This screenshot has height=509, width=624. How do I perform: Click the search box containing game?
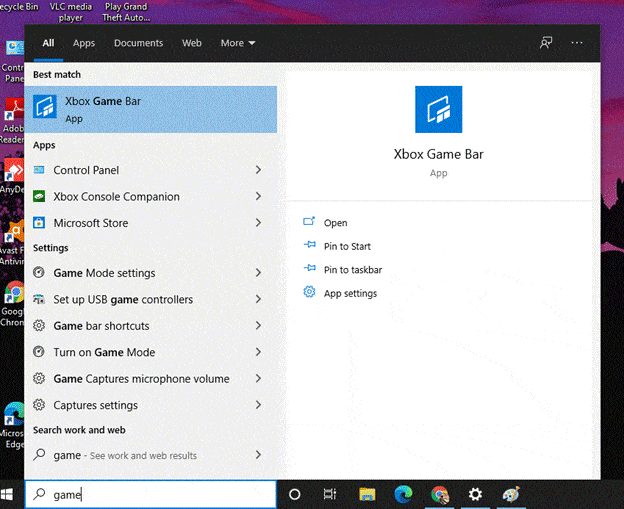coord(151,495)
